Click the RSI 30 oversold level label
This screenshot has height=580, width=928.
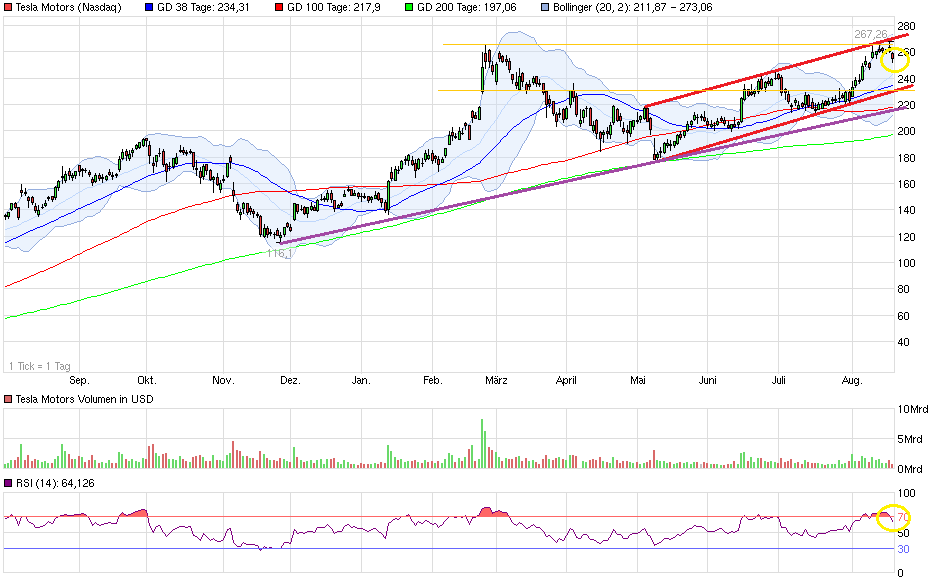pos(903,549)
